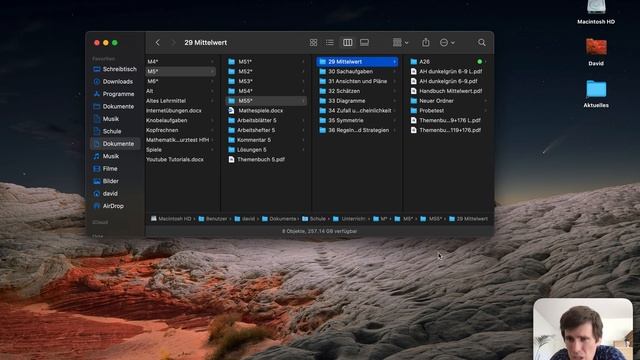Expand the Neuer Ordner folder chevron
The image size is (640, 360).
[485, 101]
